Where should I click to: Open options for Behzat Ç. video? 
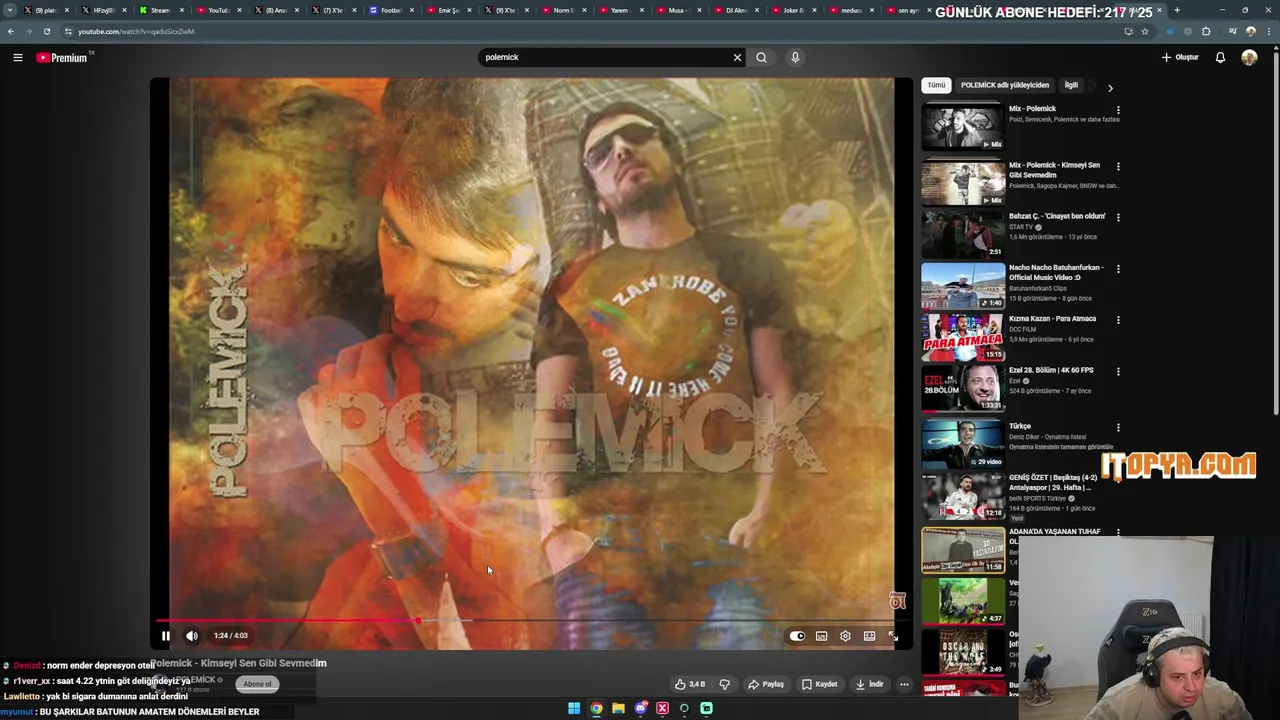(1118, 217)
